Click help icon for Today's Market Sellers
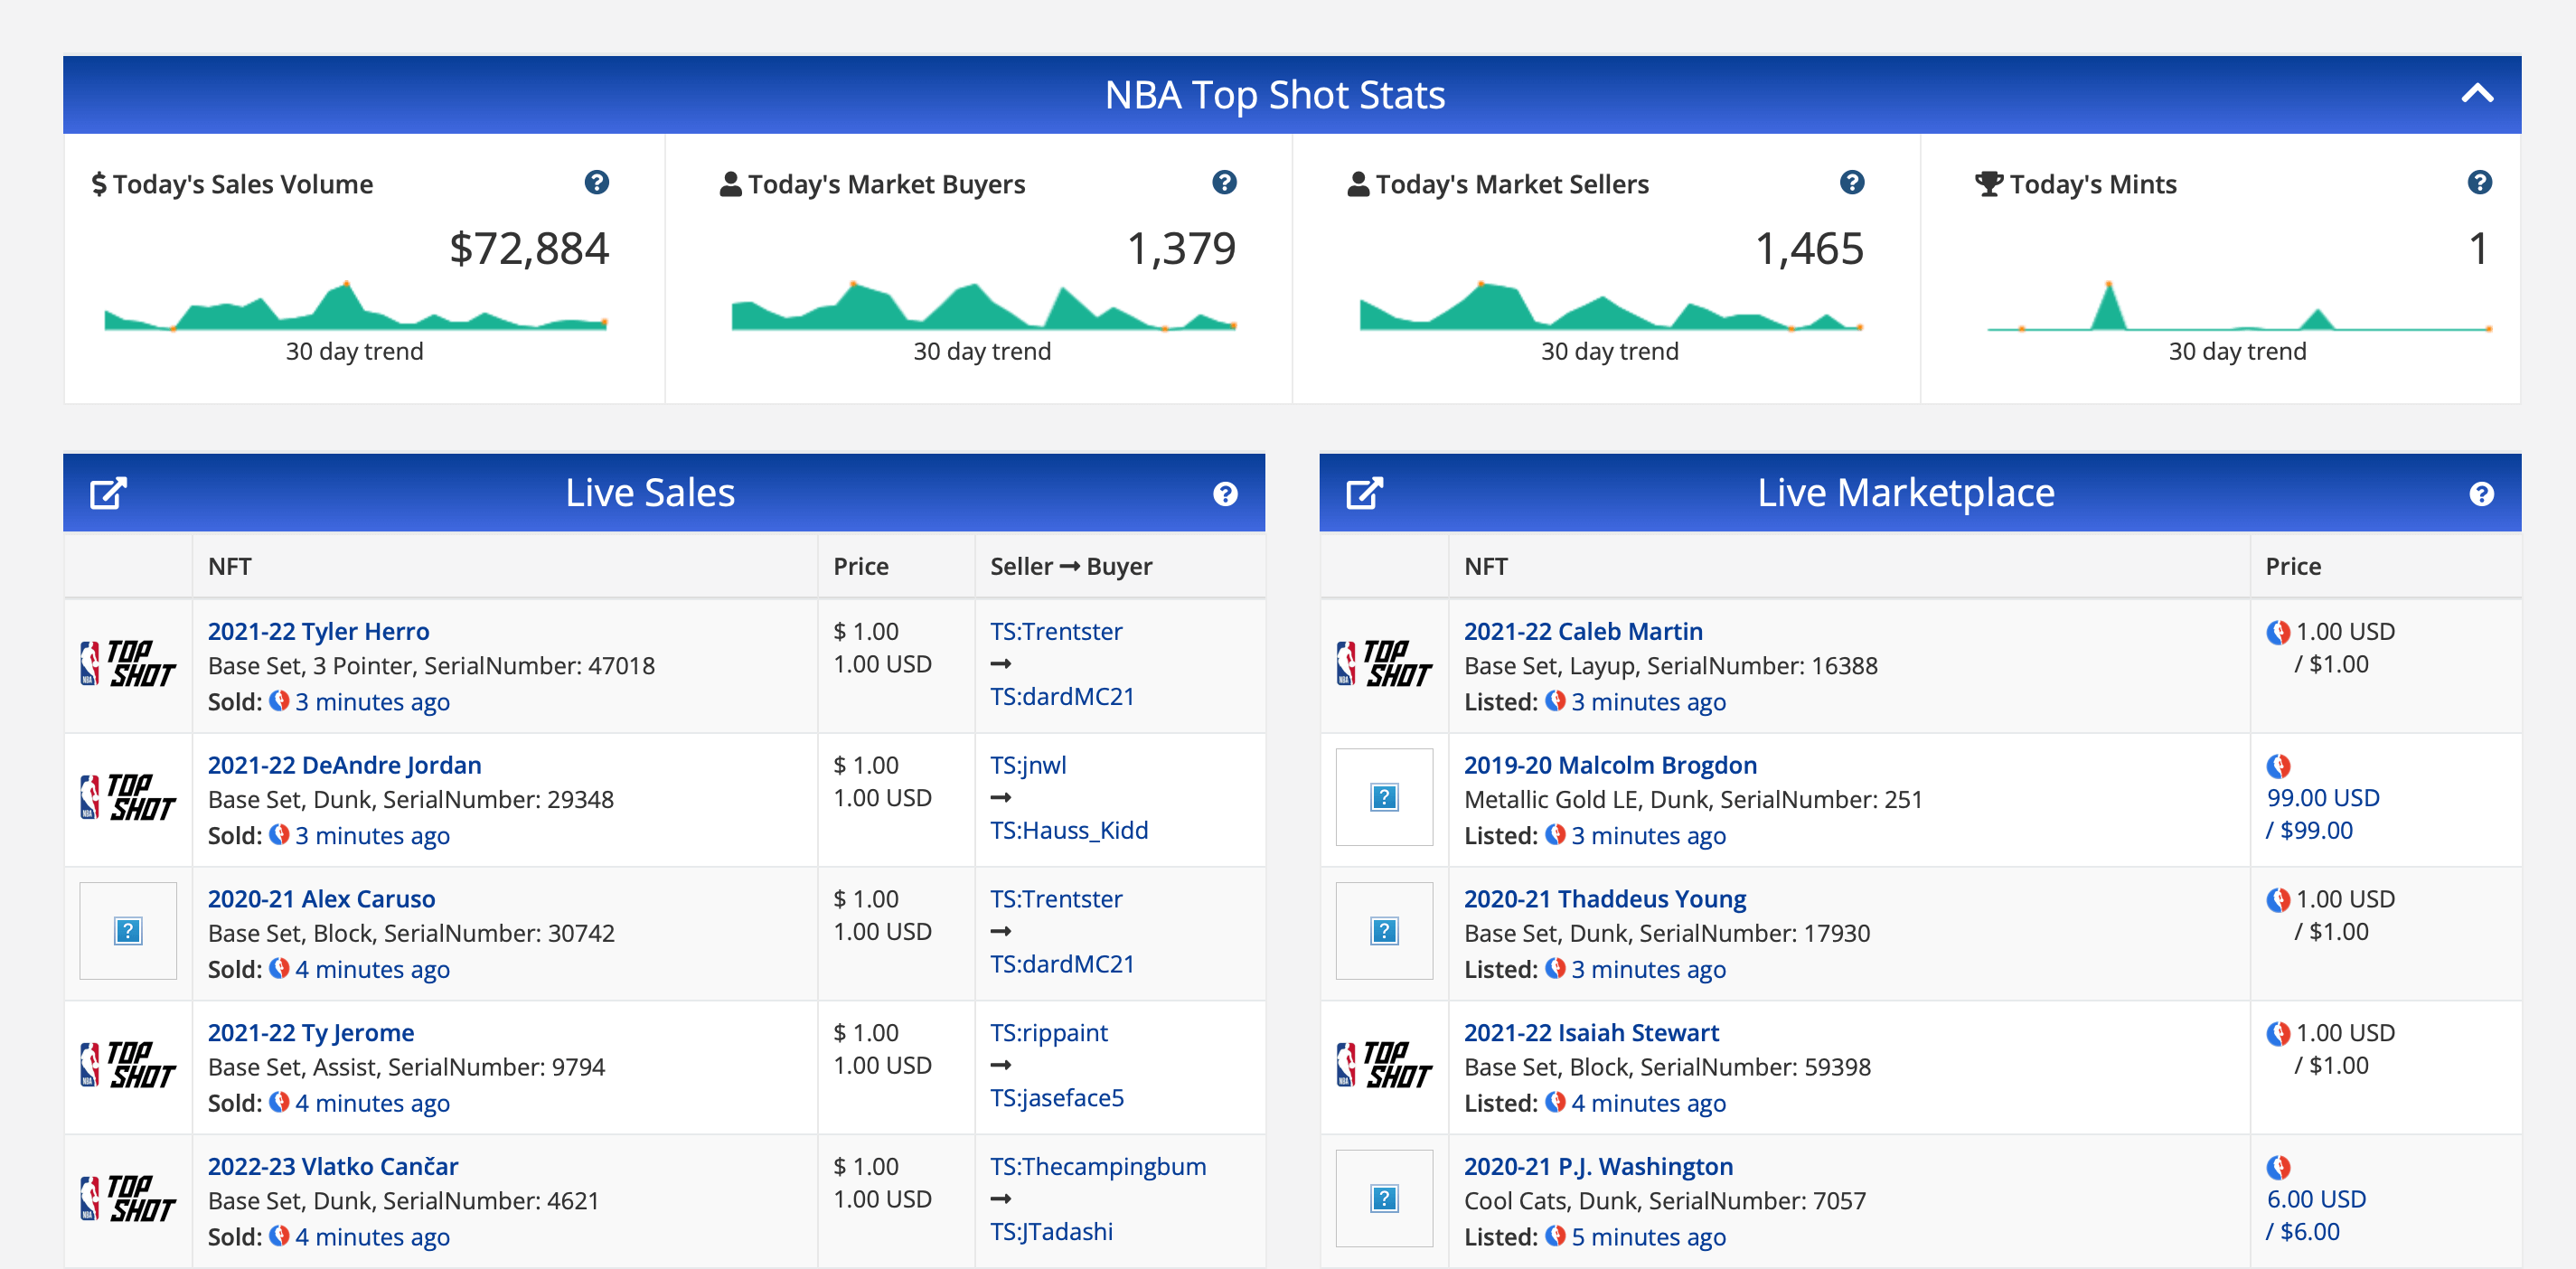The image size is (2576, 1269). coord(1851,183)
